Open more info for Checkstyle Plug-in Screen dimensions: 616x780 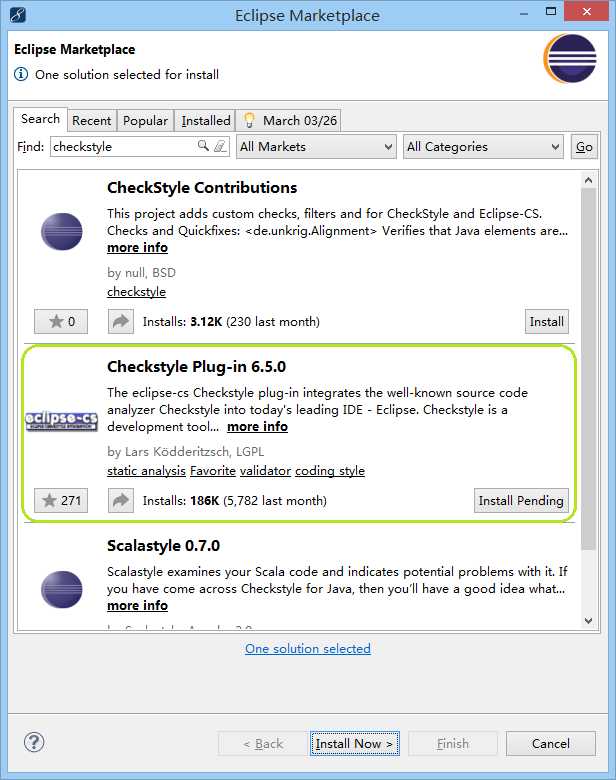pyautogui.click(x=257, y=427)
